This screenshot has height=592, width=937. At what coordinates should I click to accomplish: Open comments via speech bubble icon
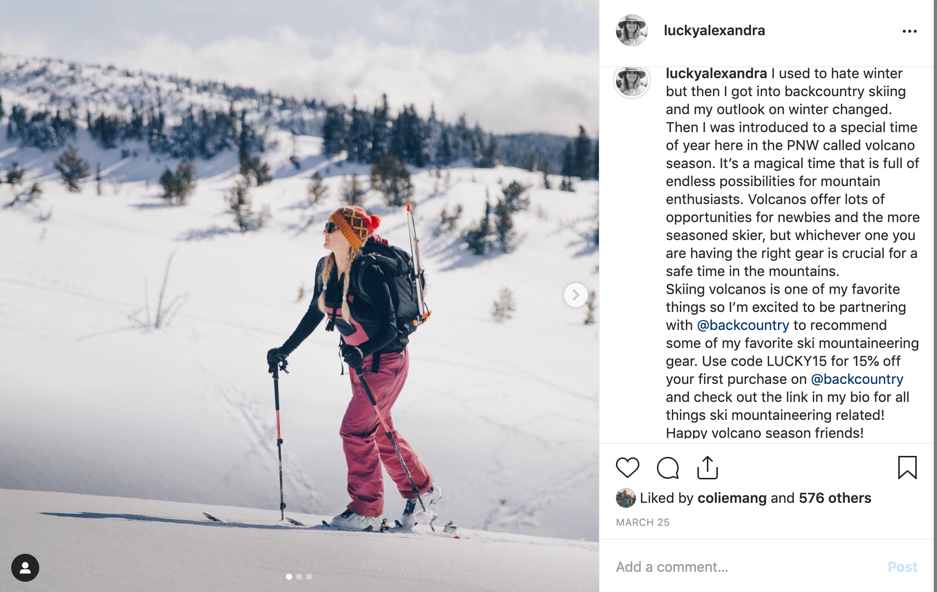[x=667, y=468]
